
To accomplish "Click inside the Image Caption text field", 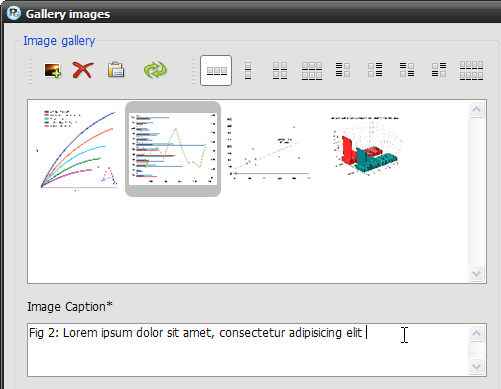I will point(248,350).
